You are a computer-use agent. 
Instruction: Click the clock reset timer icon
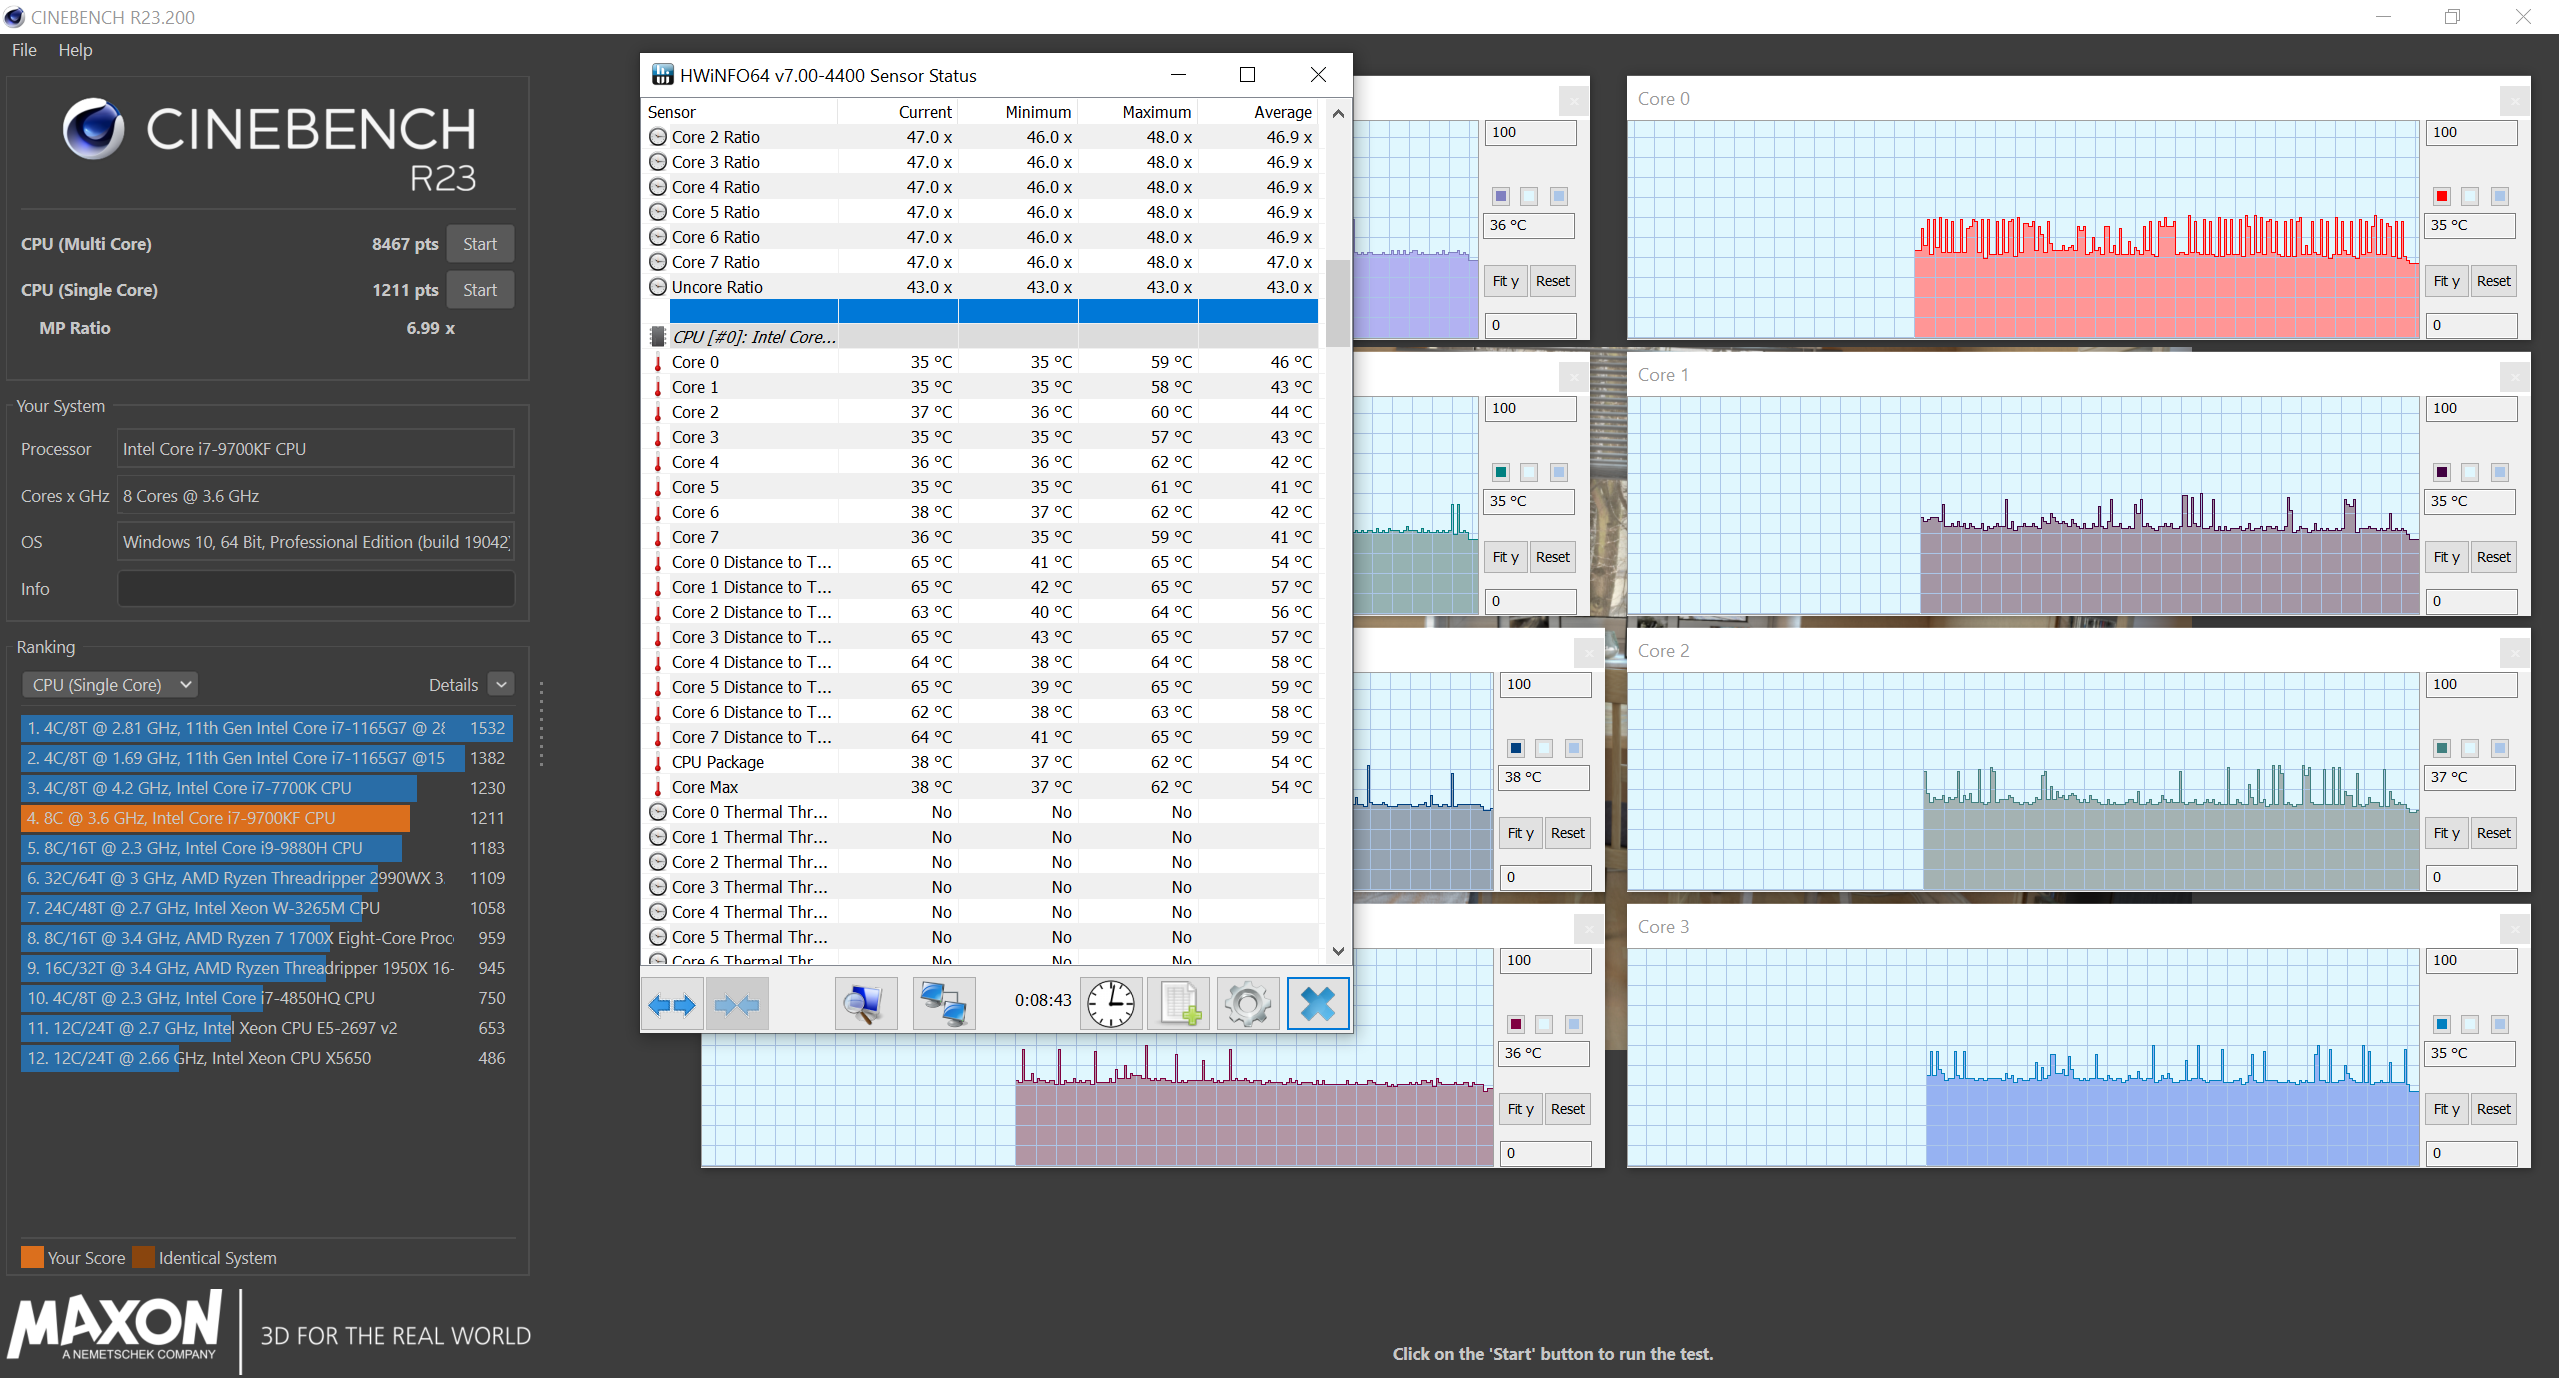pyautogui.click(x=1110, y=1004)
